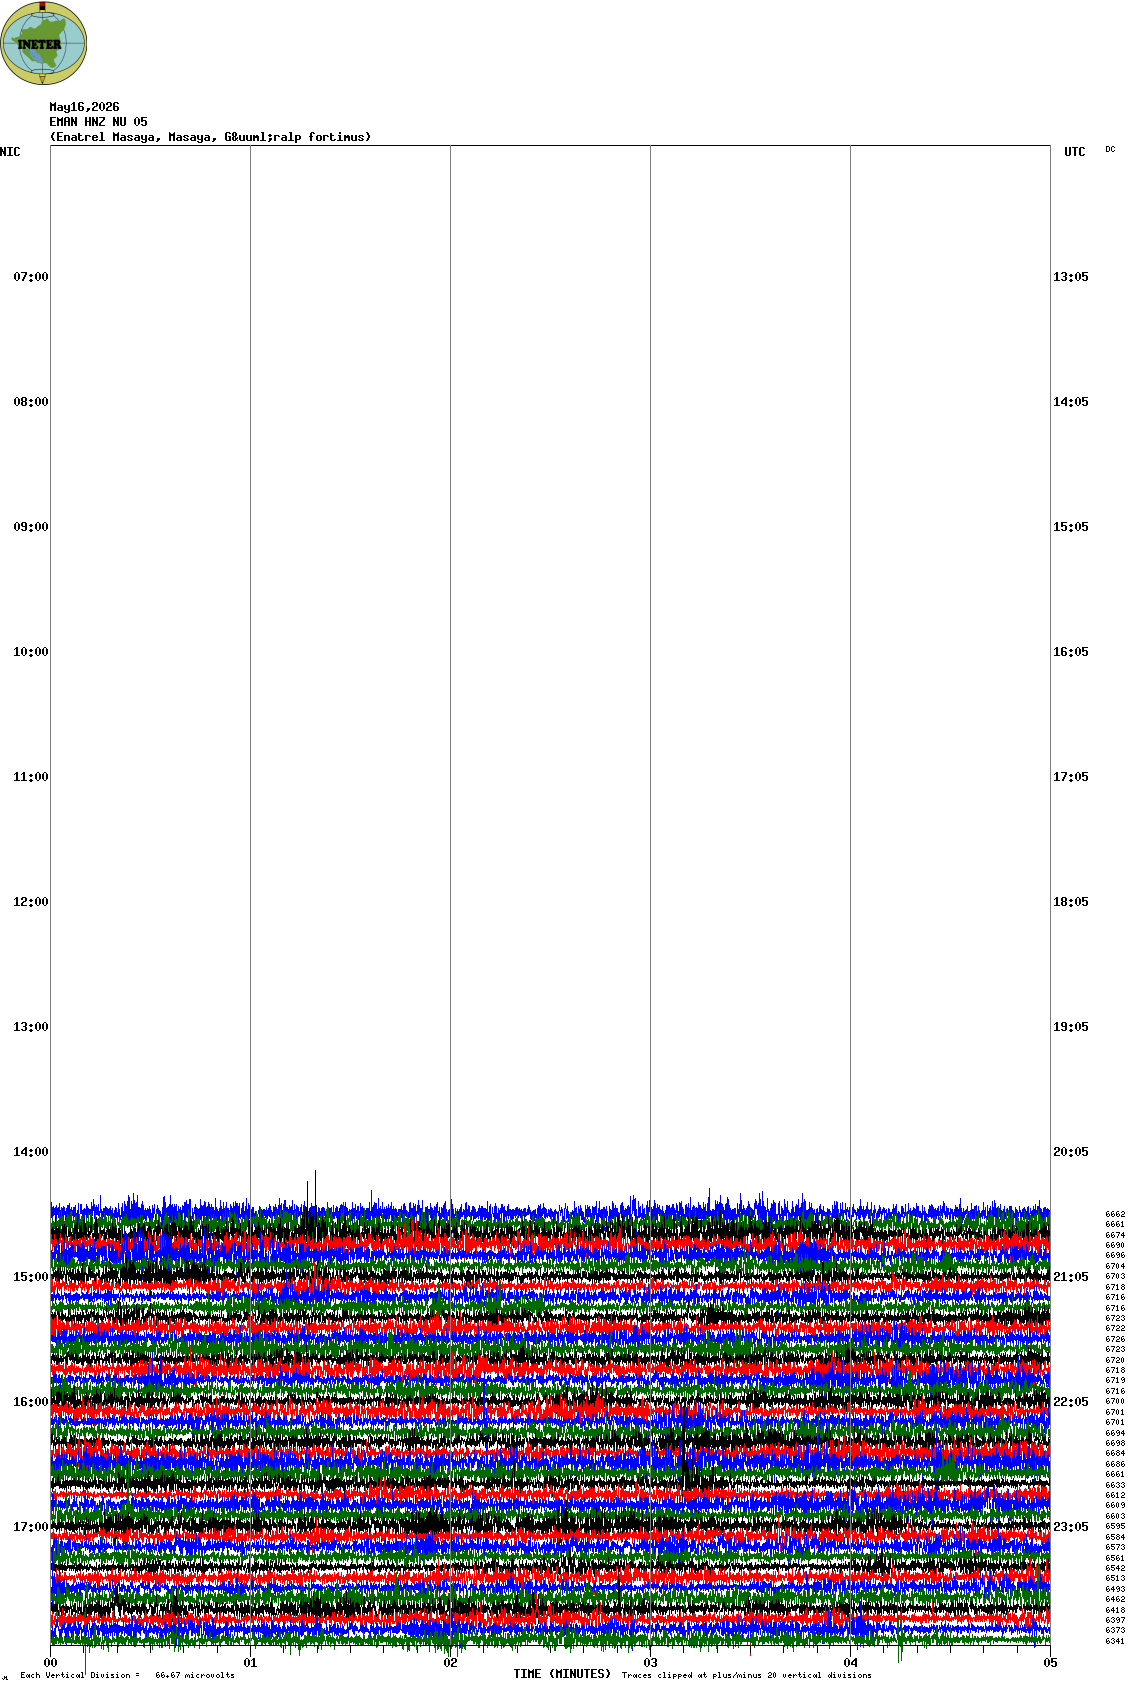Click the Each Vertical Division scale note

(127, 1675)
